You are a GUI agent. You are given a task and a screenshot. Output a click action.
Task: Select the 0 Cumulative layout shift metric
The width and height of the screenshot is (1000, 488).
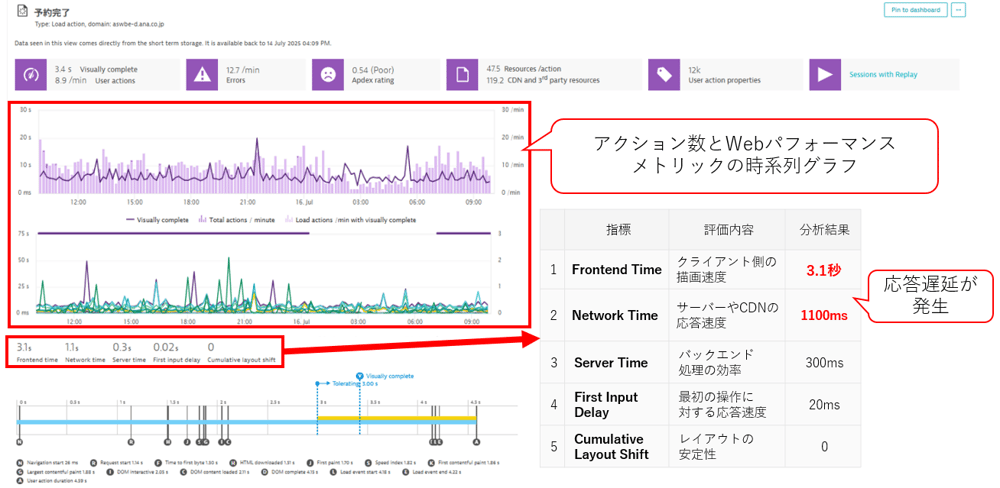(241, 353)
